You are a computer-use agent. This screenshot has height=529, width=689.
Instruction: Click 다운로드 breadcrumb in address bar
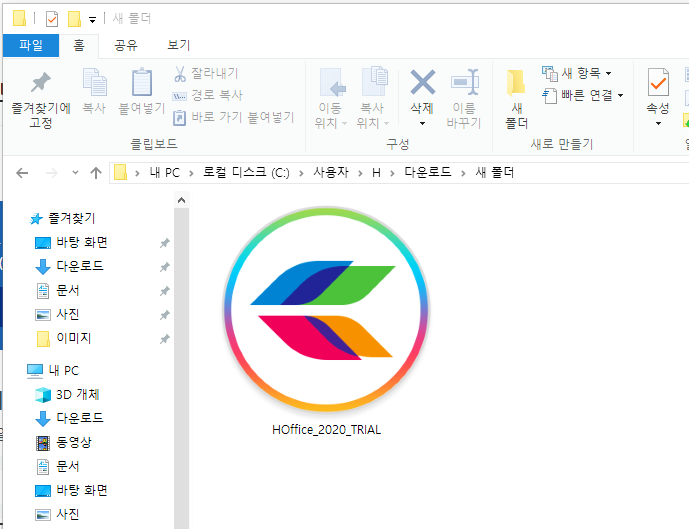point(428,172)
